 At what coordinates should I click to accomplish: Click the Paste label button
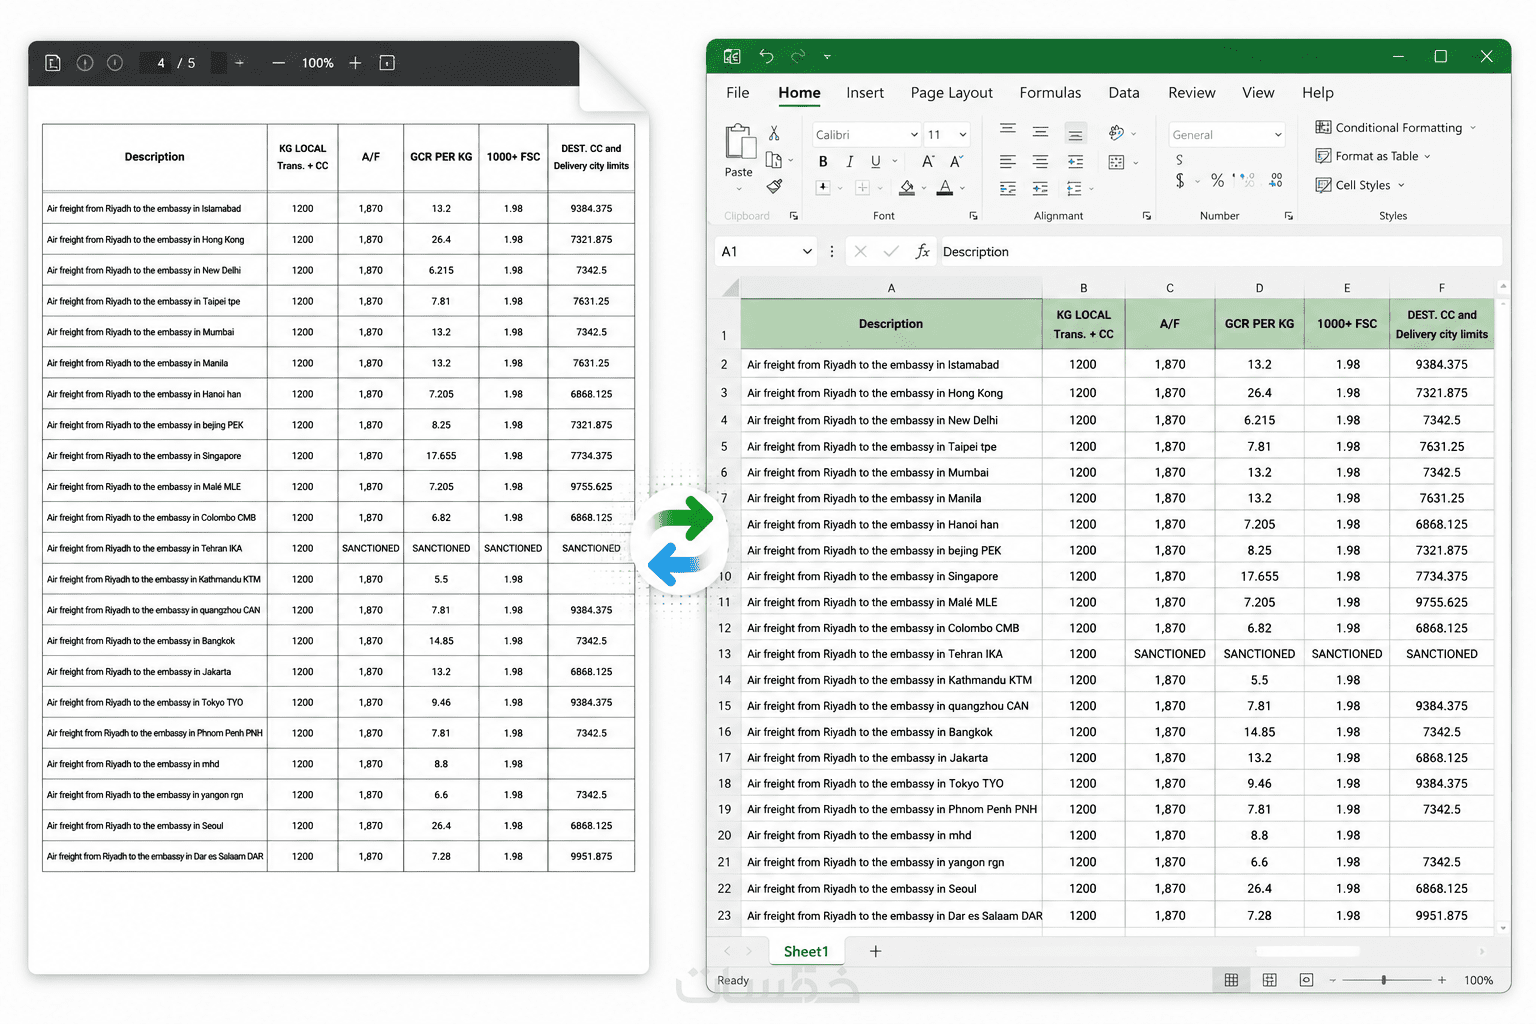click(739, 172)
